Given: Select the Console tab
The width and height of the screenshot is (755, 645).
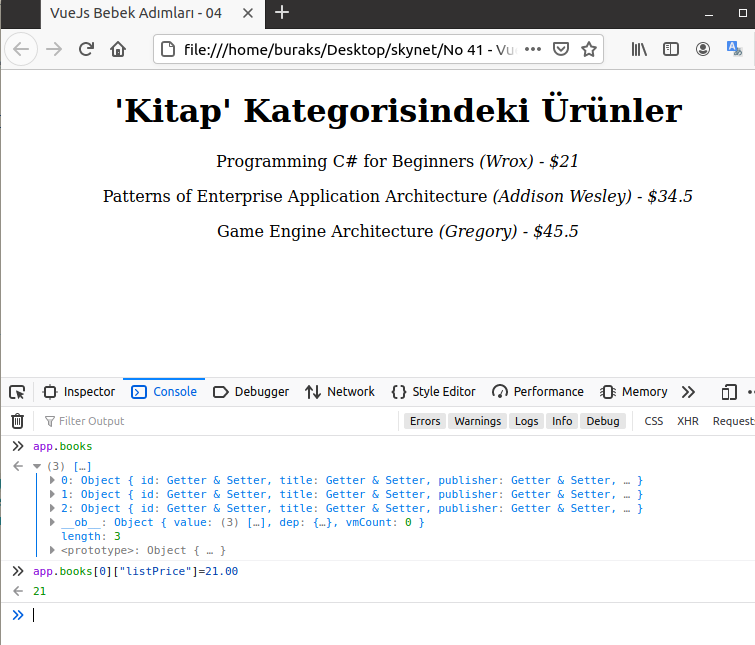Looking at the screenshot, I should pyautogui.click(x=164, y=392).
